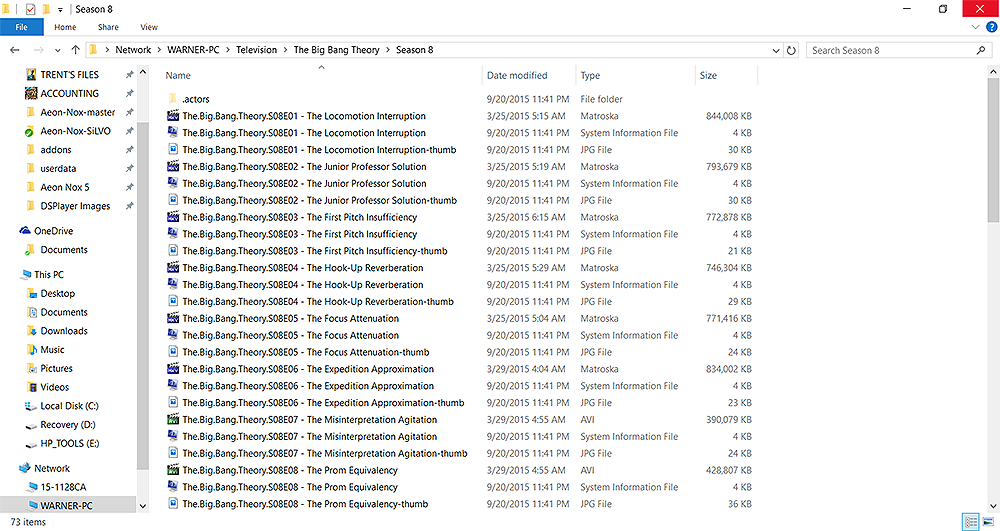Select S08E08 Prom Equivalency AVI file icon
This screenshot has height=531, width=1000.
173,470
